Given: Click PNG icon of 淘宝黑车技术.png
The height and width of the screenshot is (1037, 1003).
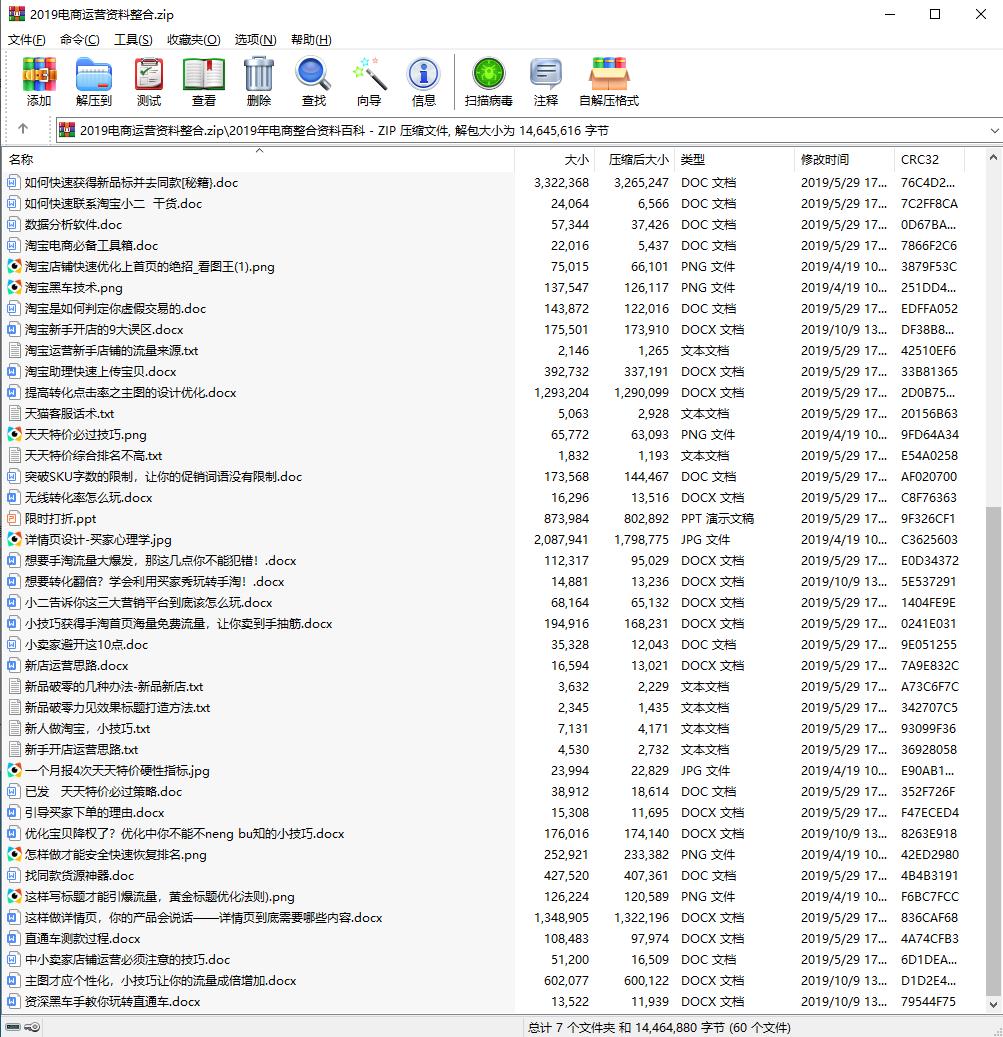Looking at the screenshot, I should tap(14, 288).
